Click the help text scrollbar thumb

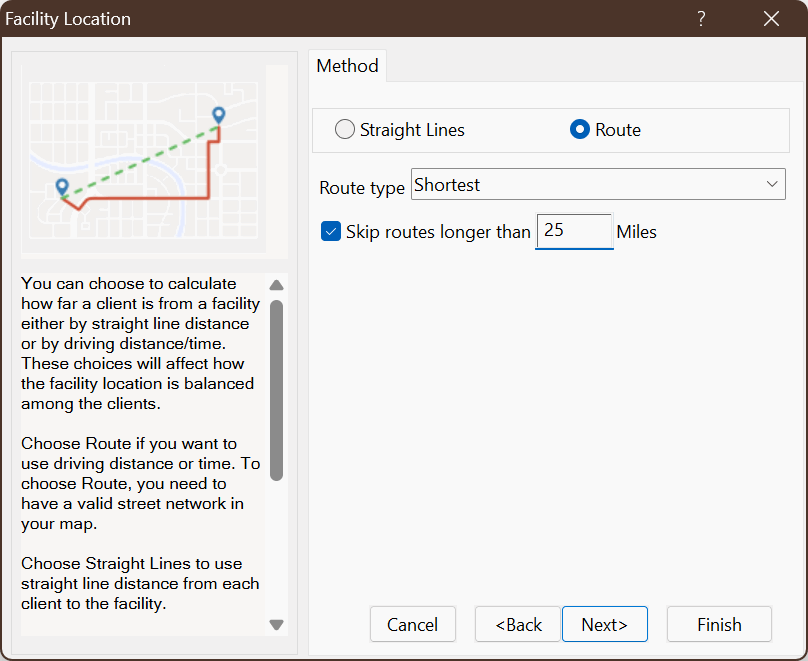pos(277,390)
